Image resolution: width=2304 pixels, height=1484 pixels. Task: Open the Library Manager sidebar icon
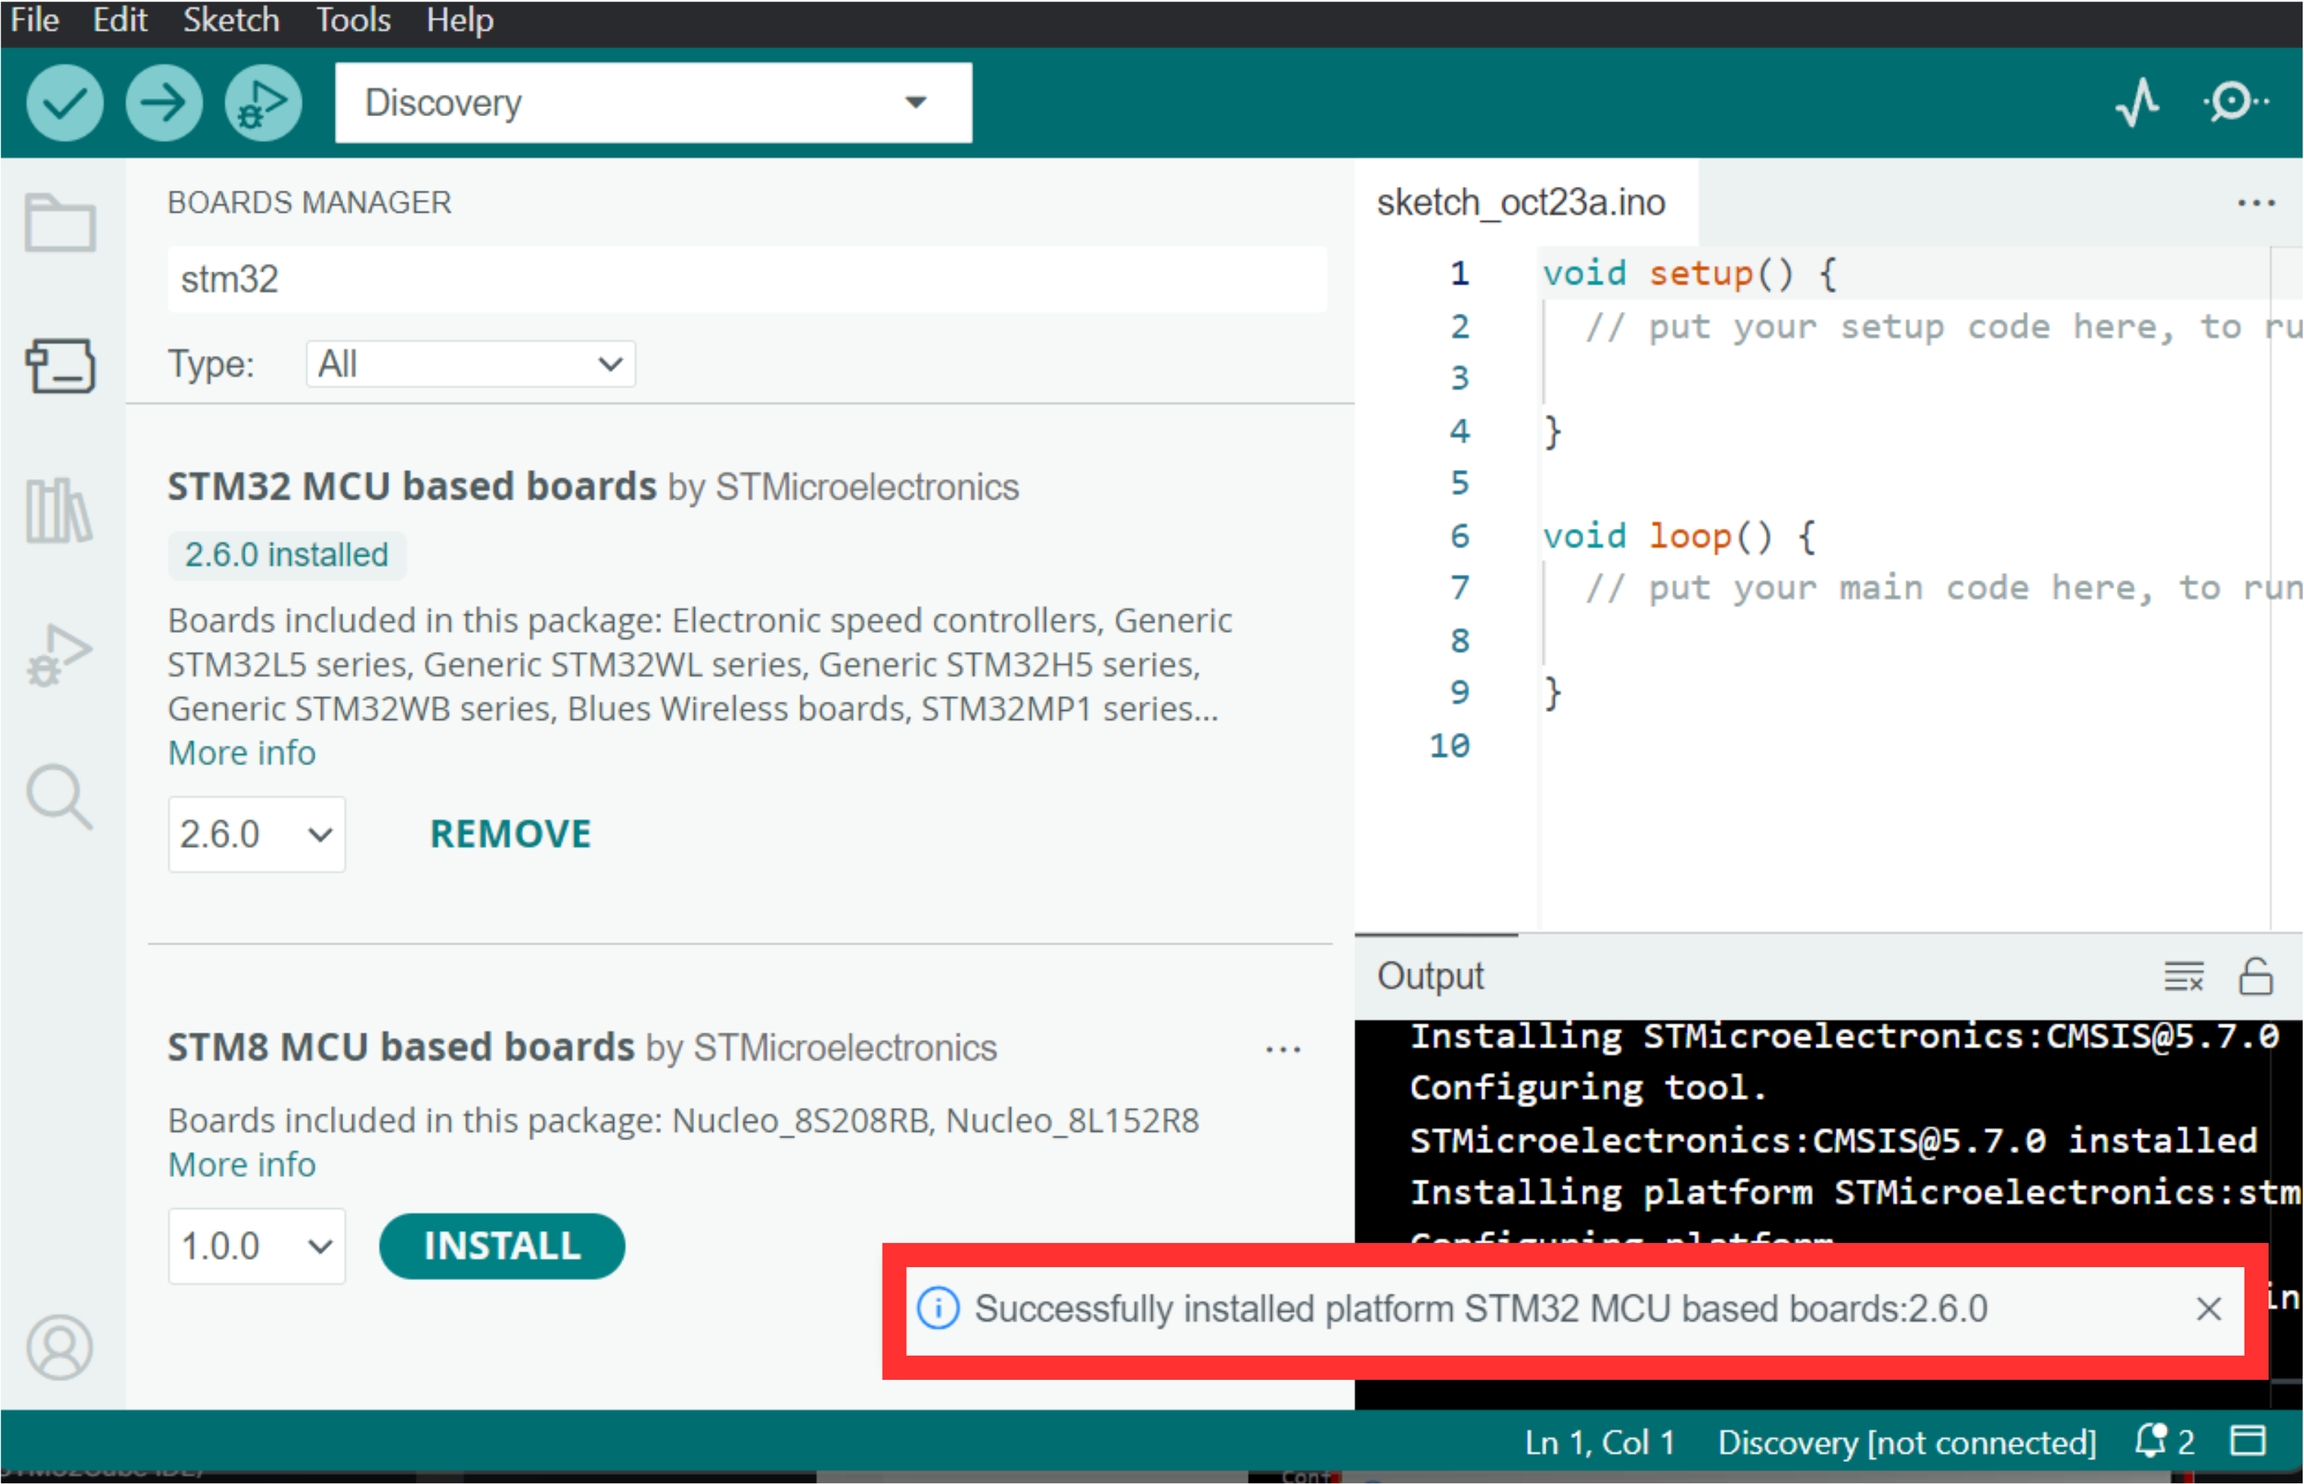[x=59, y=510]
